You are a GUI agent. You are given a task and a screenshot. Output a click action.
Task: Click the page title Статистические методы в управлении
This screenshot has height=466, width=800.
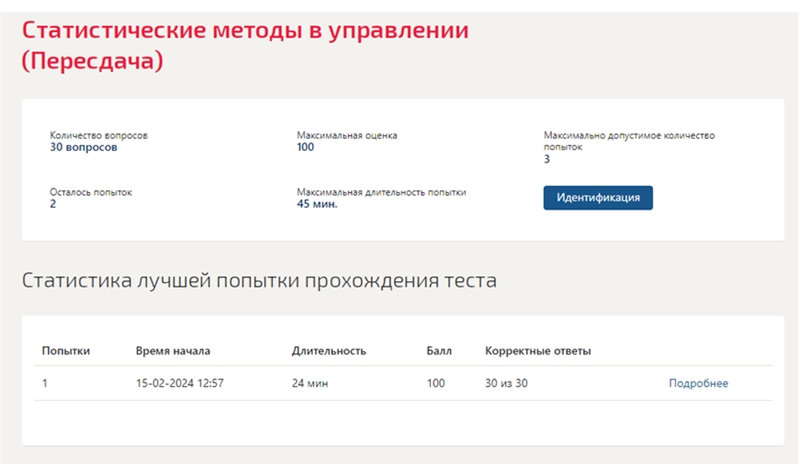pyautogui.click(x=245, y=30)
